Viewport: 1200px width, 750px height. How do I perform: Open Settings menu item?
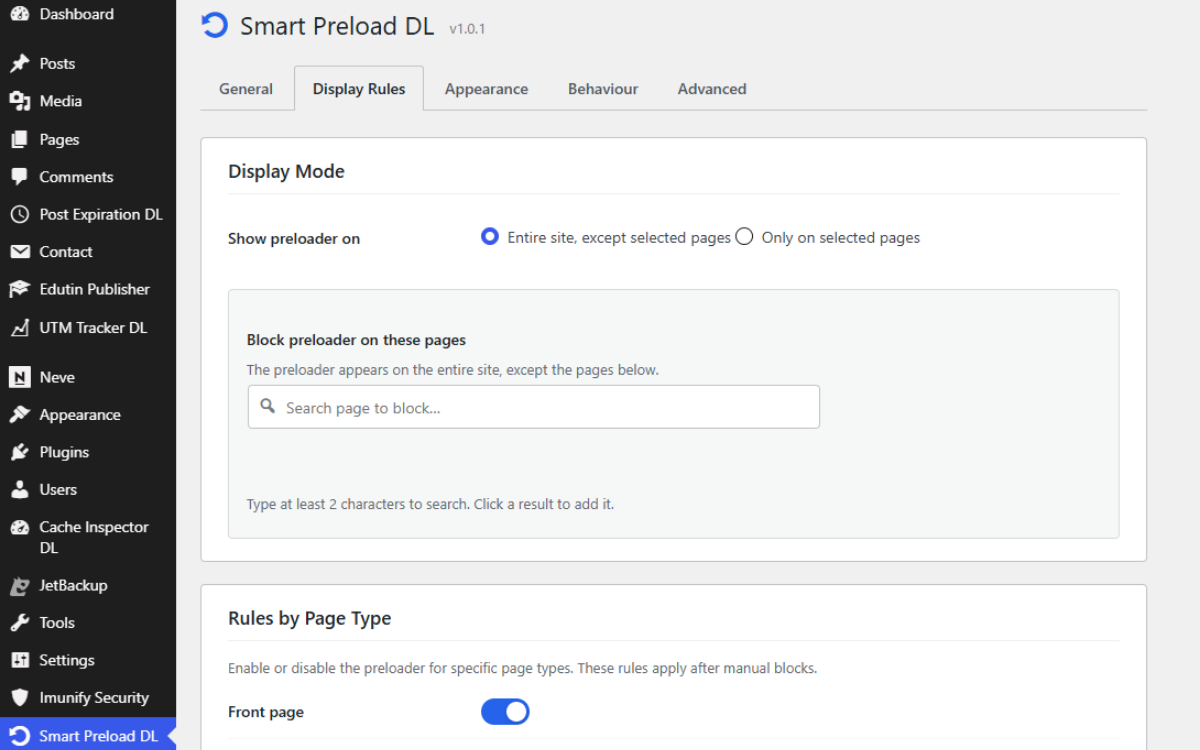88,660
